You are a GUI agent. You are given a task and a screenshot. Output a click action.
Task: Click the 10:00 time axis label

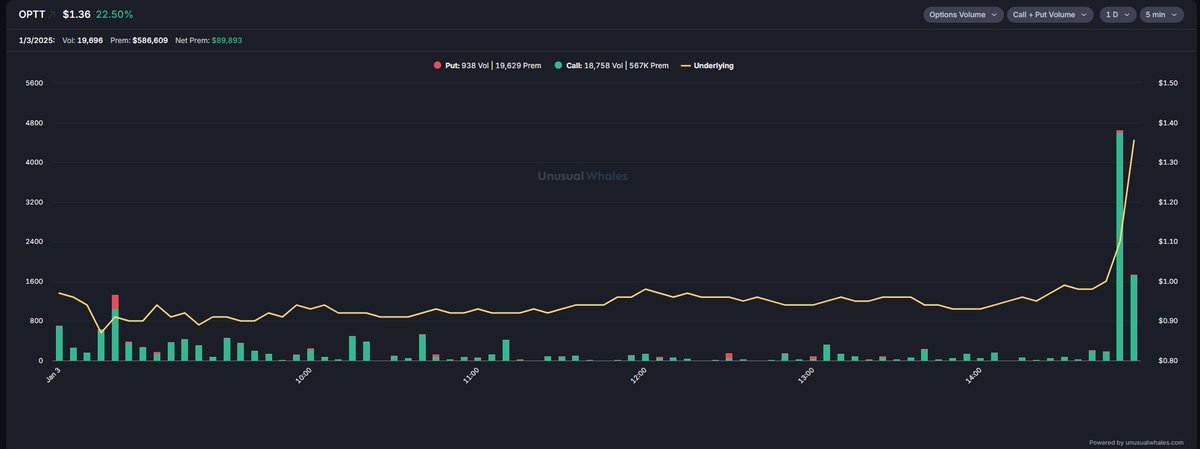303,374
